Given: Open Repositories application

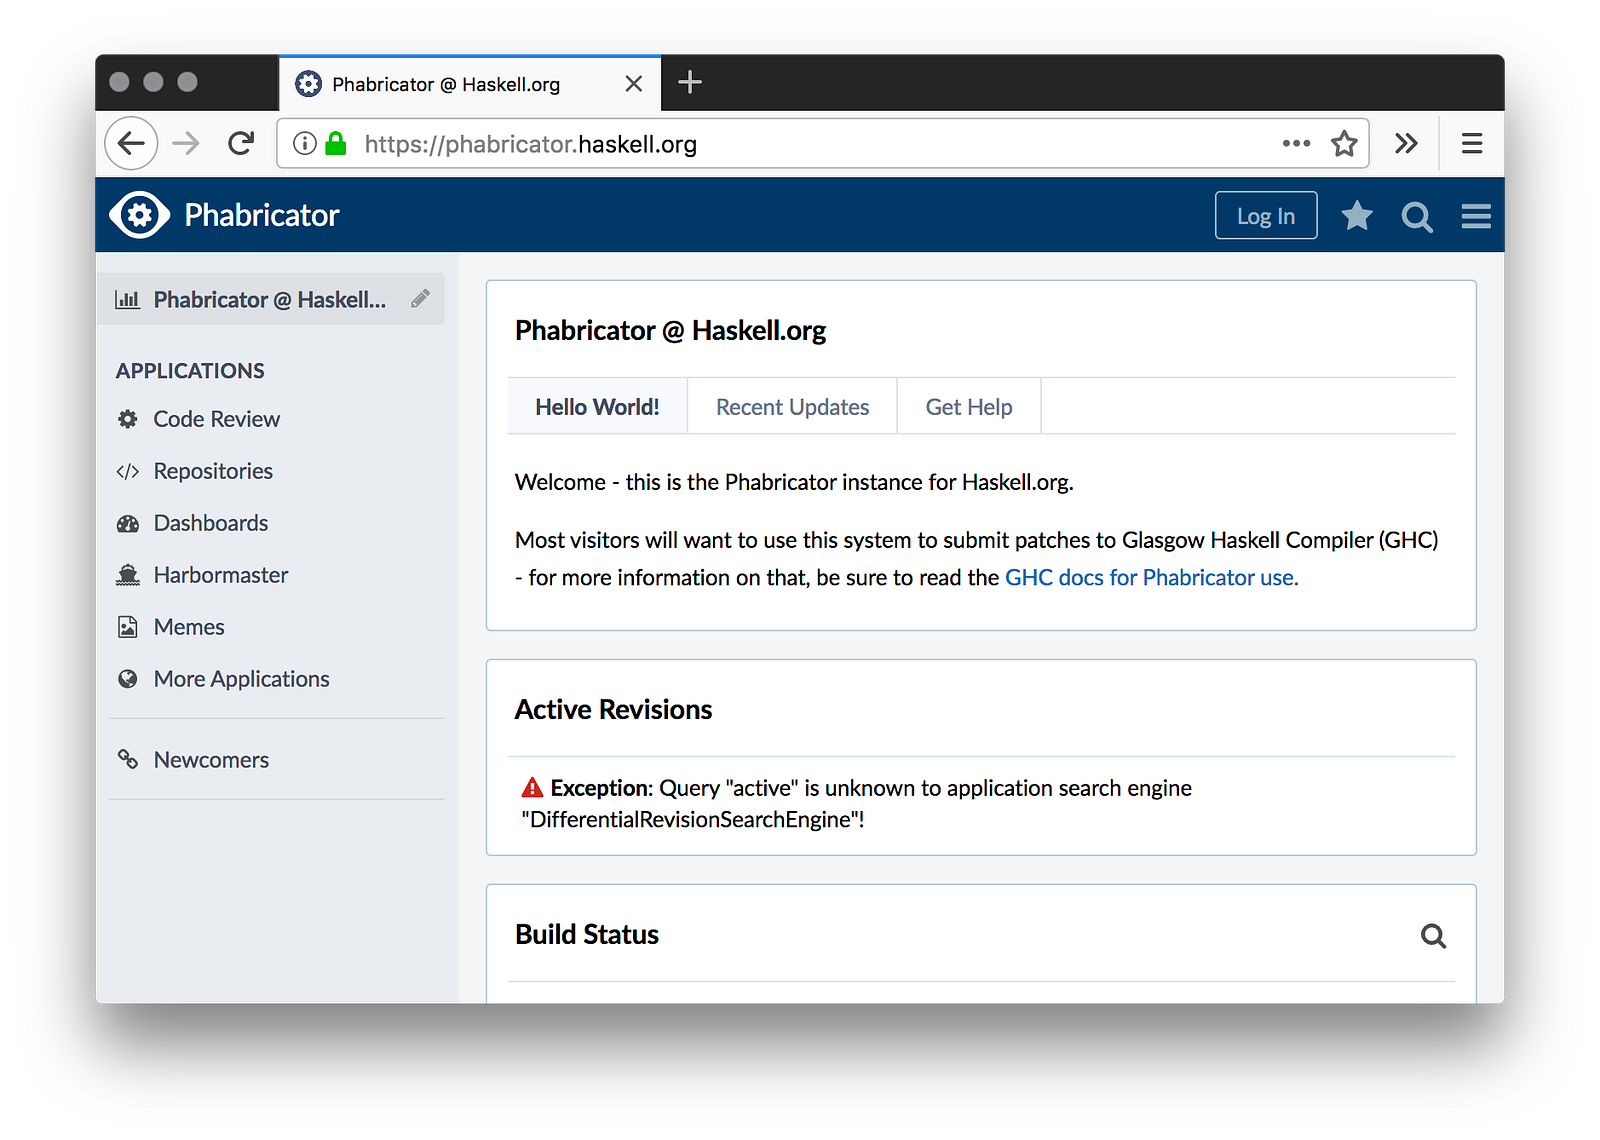Looking at the screenshot, I should [x=213, y=471].
